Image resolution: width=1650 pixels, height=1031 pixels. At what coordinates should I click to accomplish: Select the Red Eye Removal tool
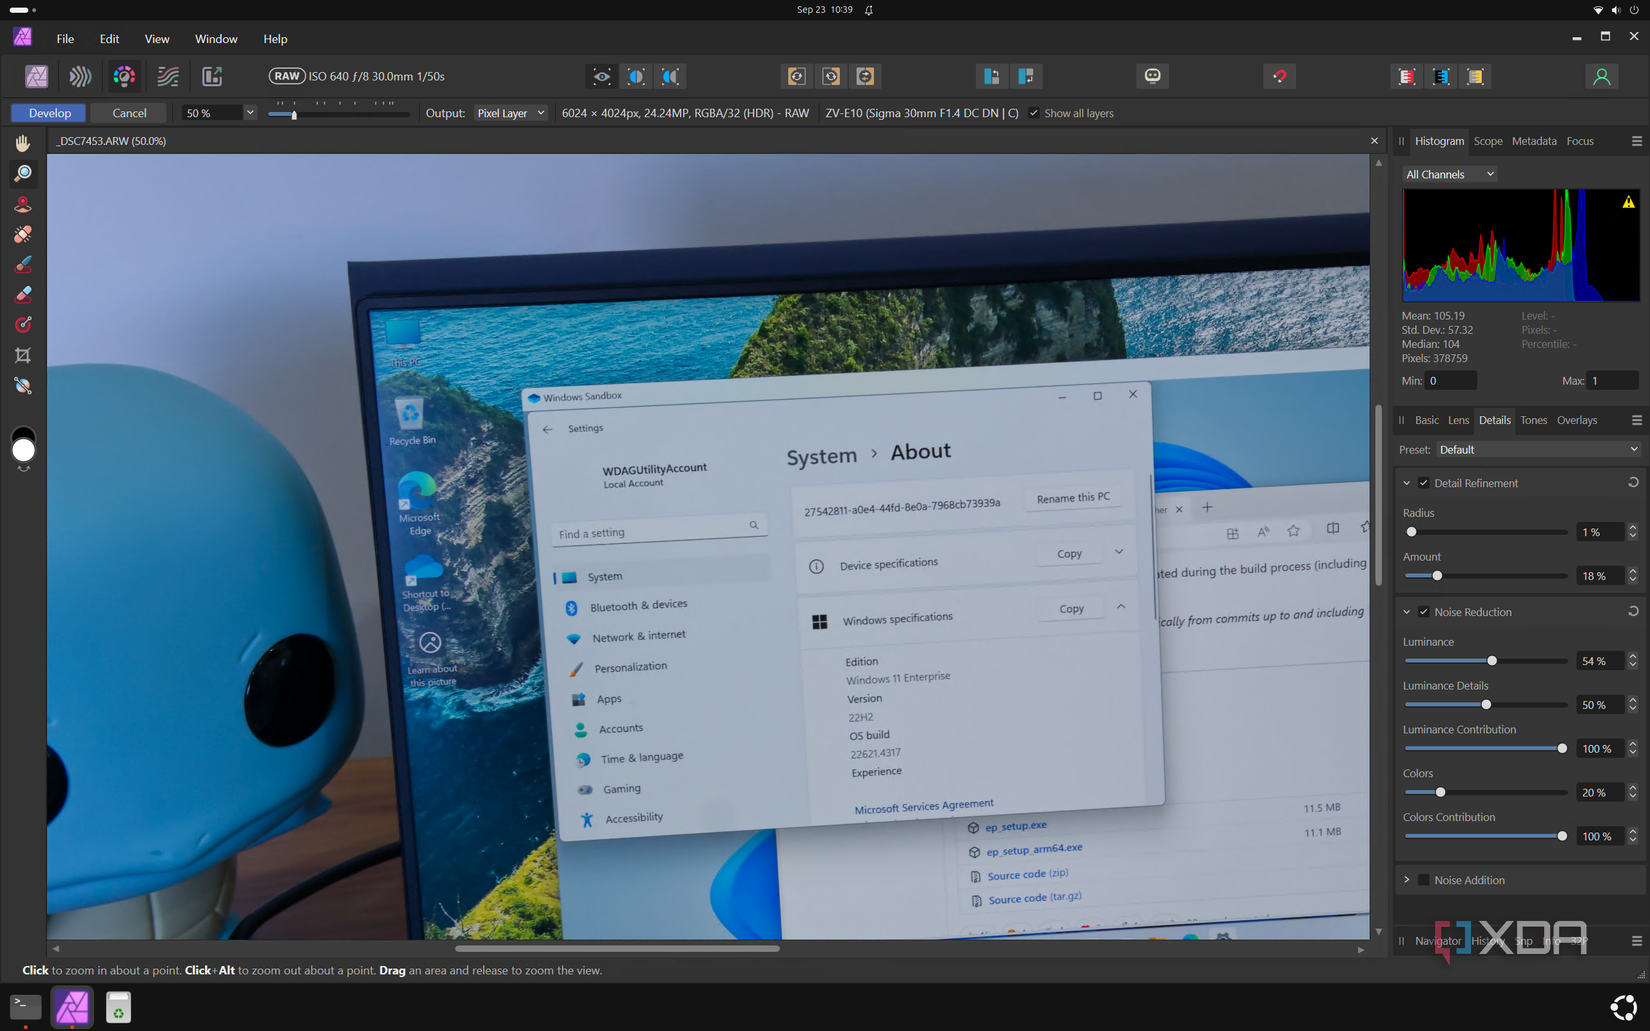[x=23, y=204]
